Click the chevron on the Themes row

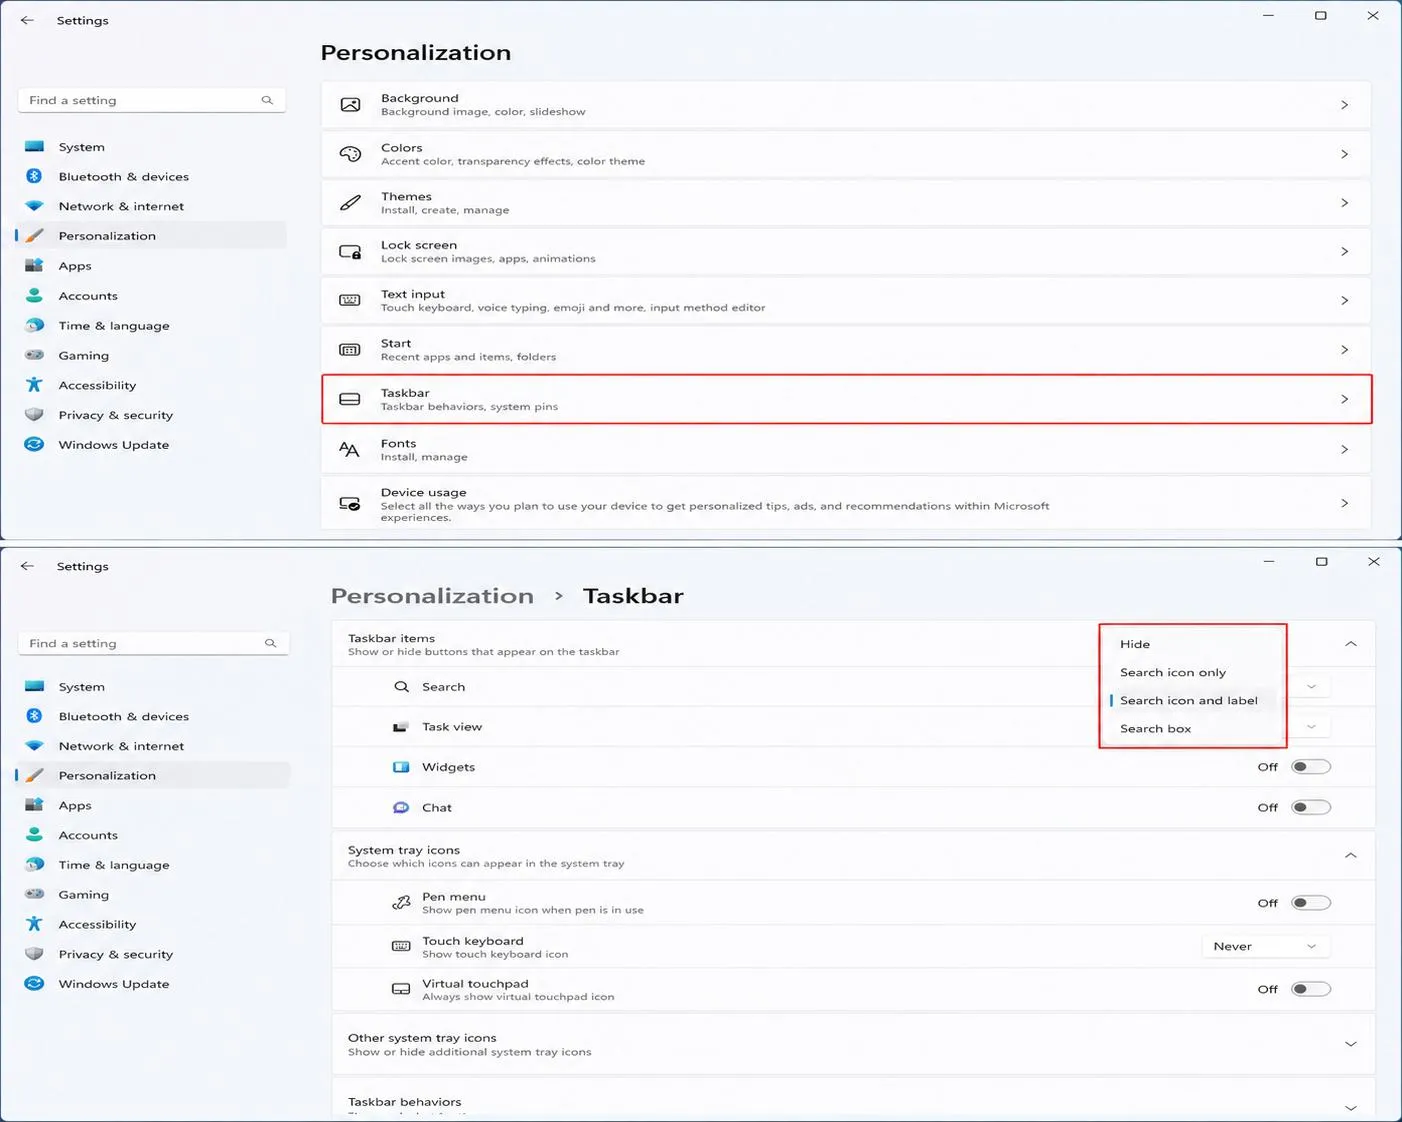(1345, 203)
